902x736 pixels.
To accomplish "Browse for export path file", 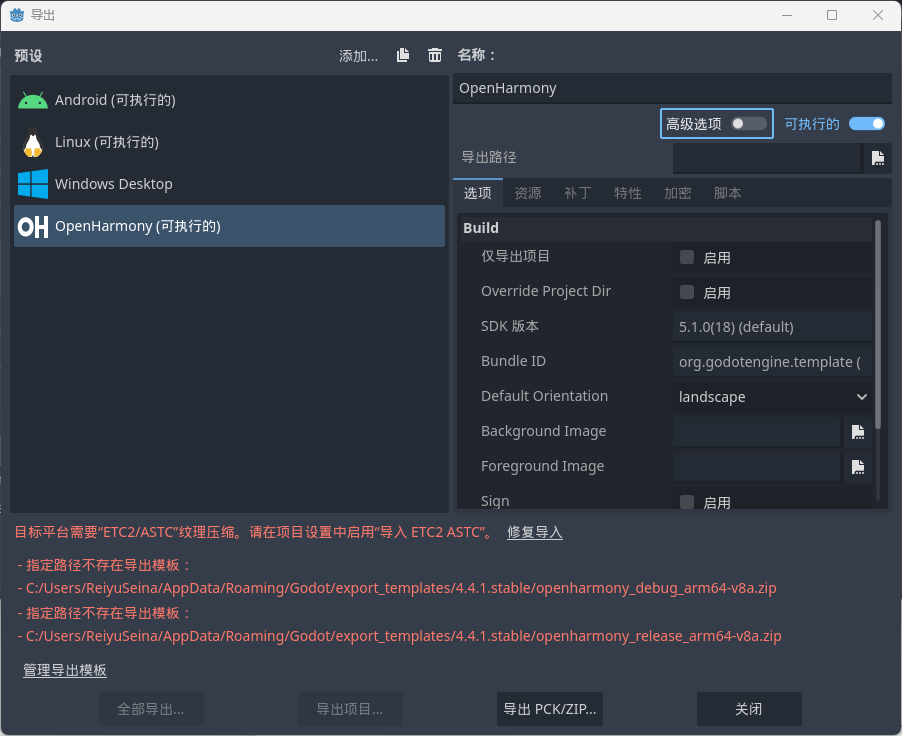I will coord(878,158).
